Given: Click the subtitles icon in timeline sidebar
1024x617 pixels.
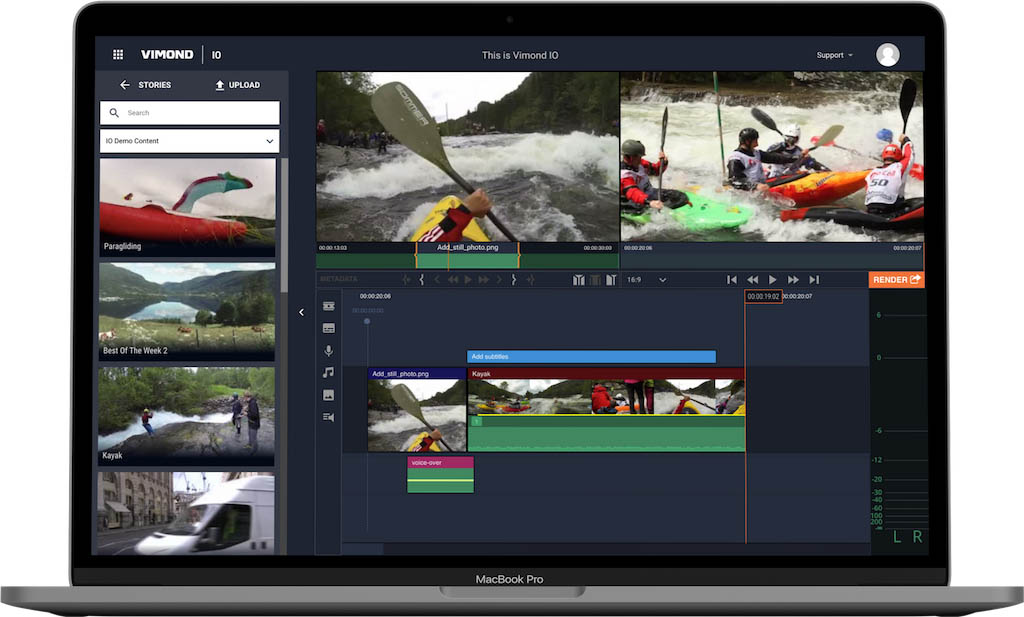Looking at the screenshot, I should coord(328,328).
